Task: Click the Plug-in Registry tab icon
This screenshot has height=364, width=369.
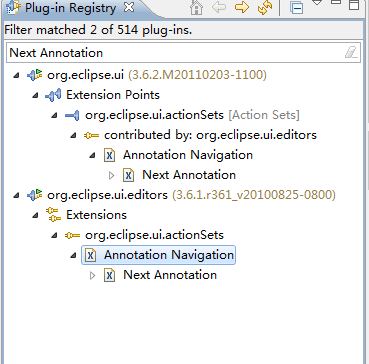Action: point(13,8)
